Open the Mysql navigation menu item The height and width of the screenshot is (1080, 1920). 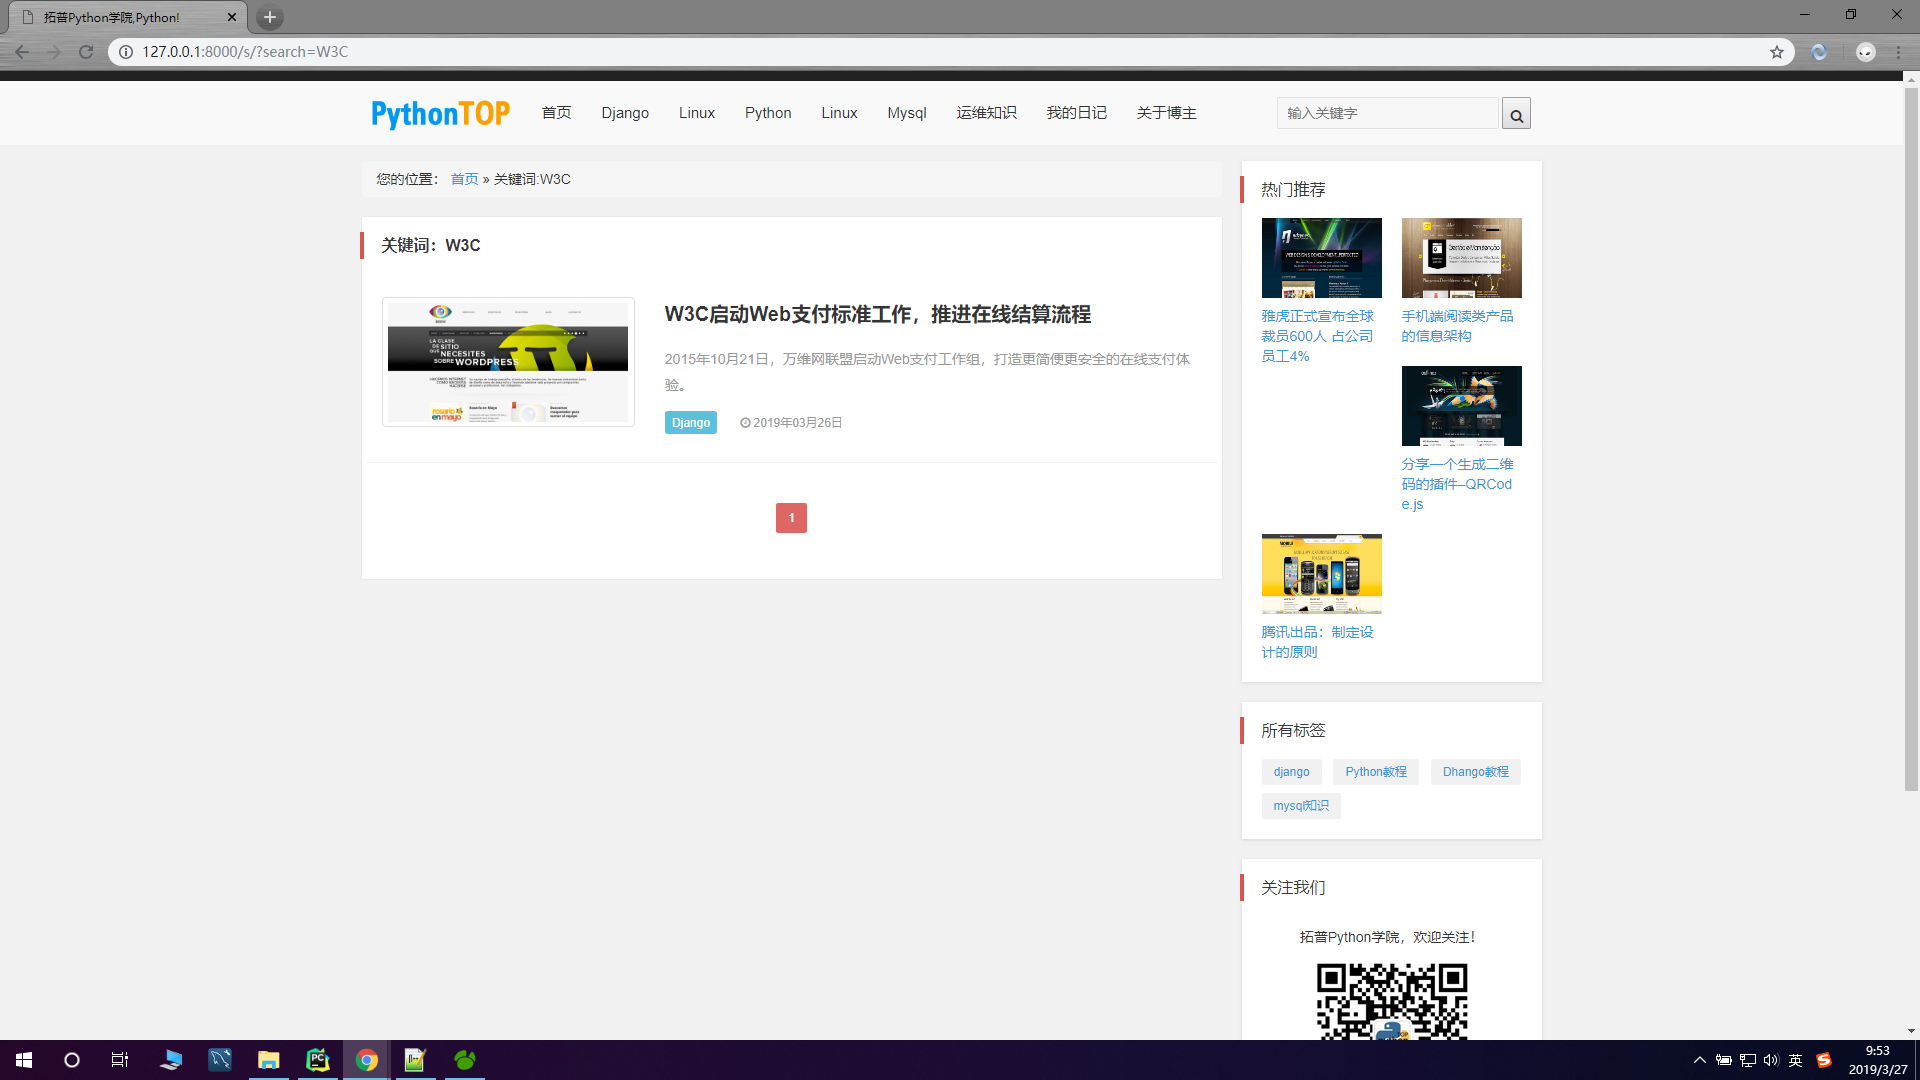907,113
